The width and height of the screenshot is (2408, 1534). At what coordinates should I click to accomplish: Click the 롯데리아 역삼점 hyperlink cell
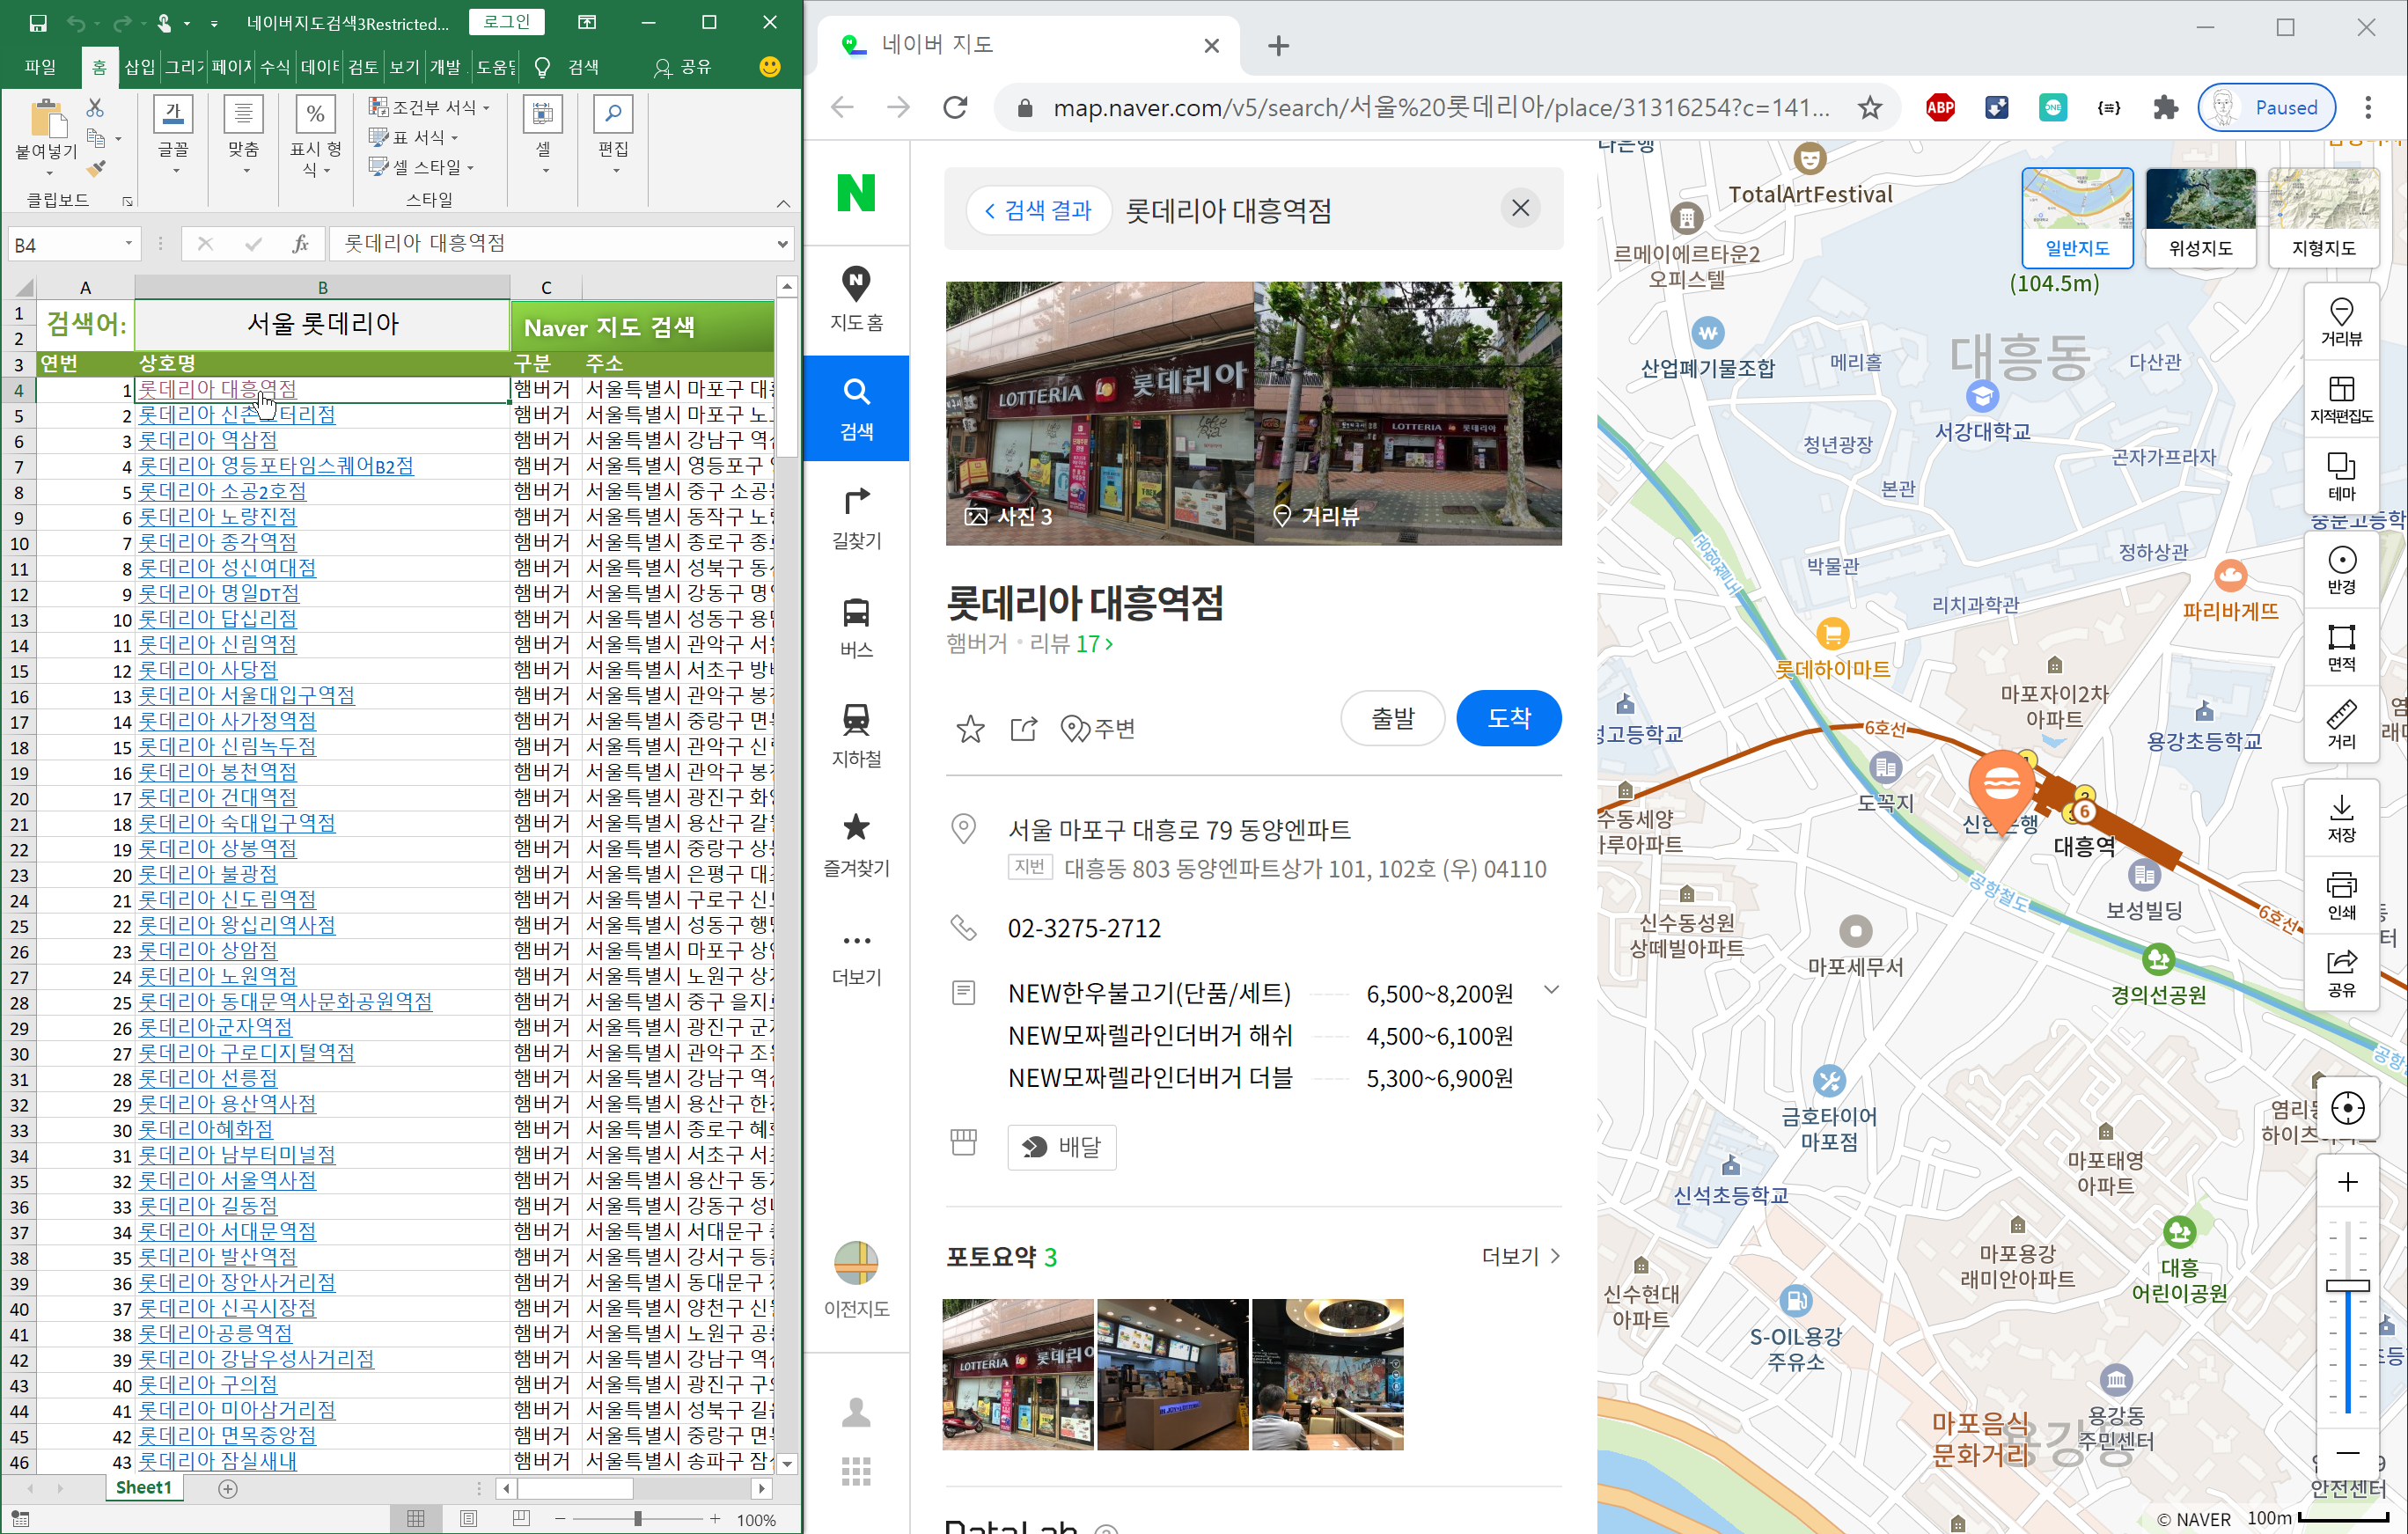tap(207, 440)
